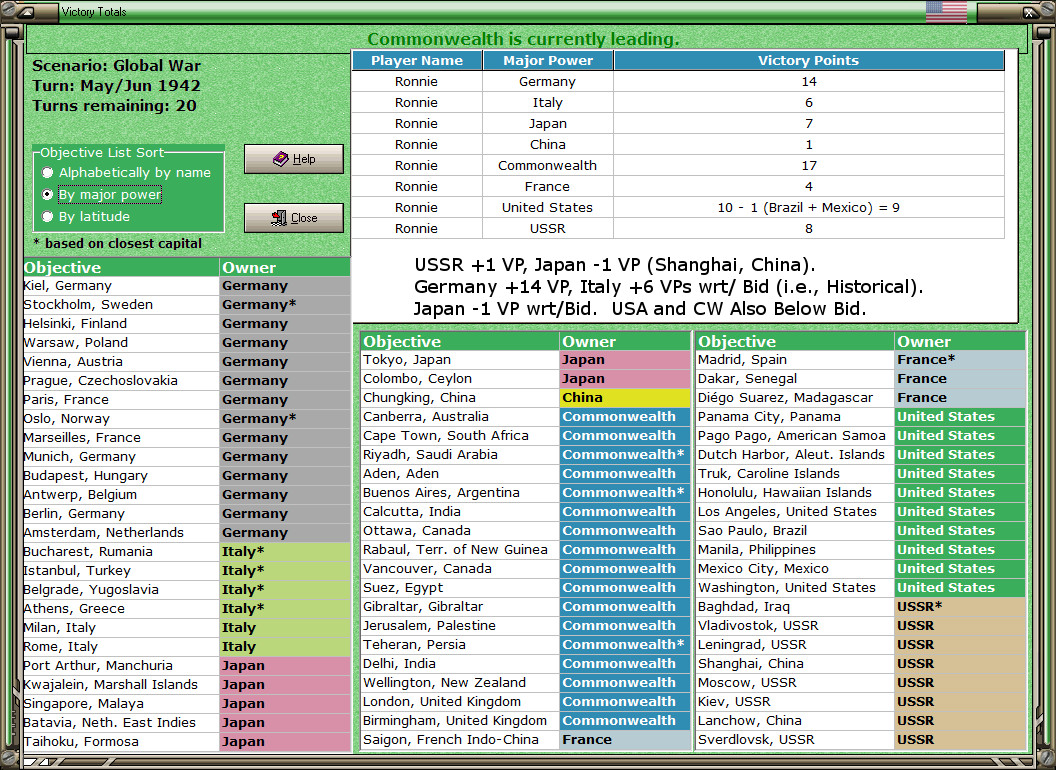
Task: Click 'Sverdlovsk, USSR' objective row
Action: coord(860,740)
